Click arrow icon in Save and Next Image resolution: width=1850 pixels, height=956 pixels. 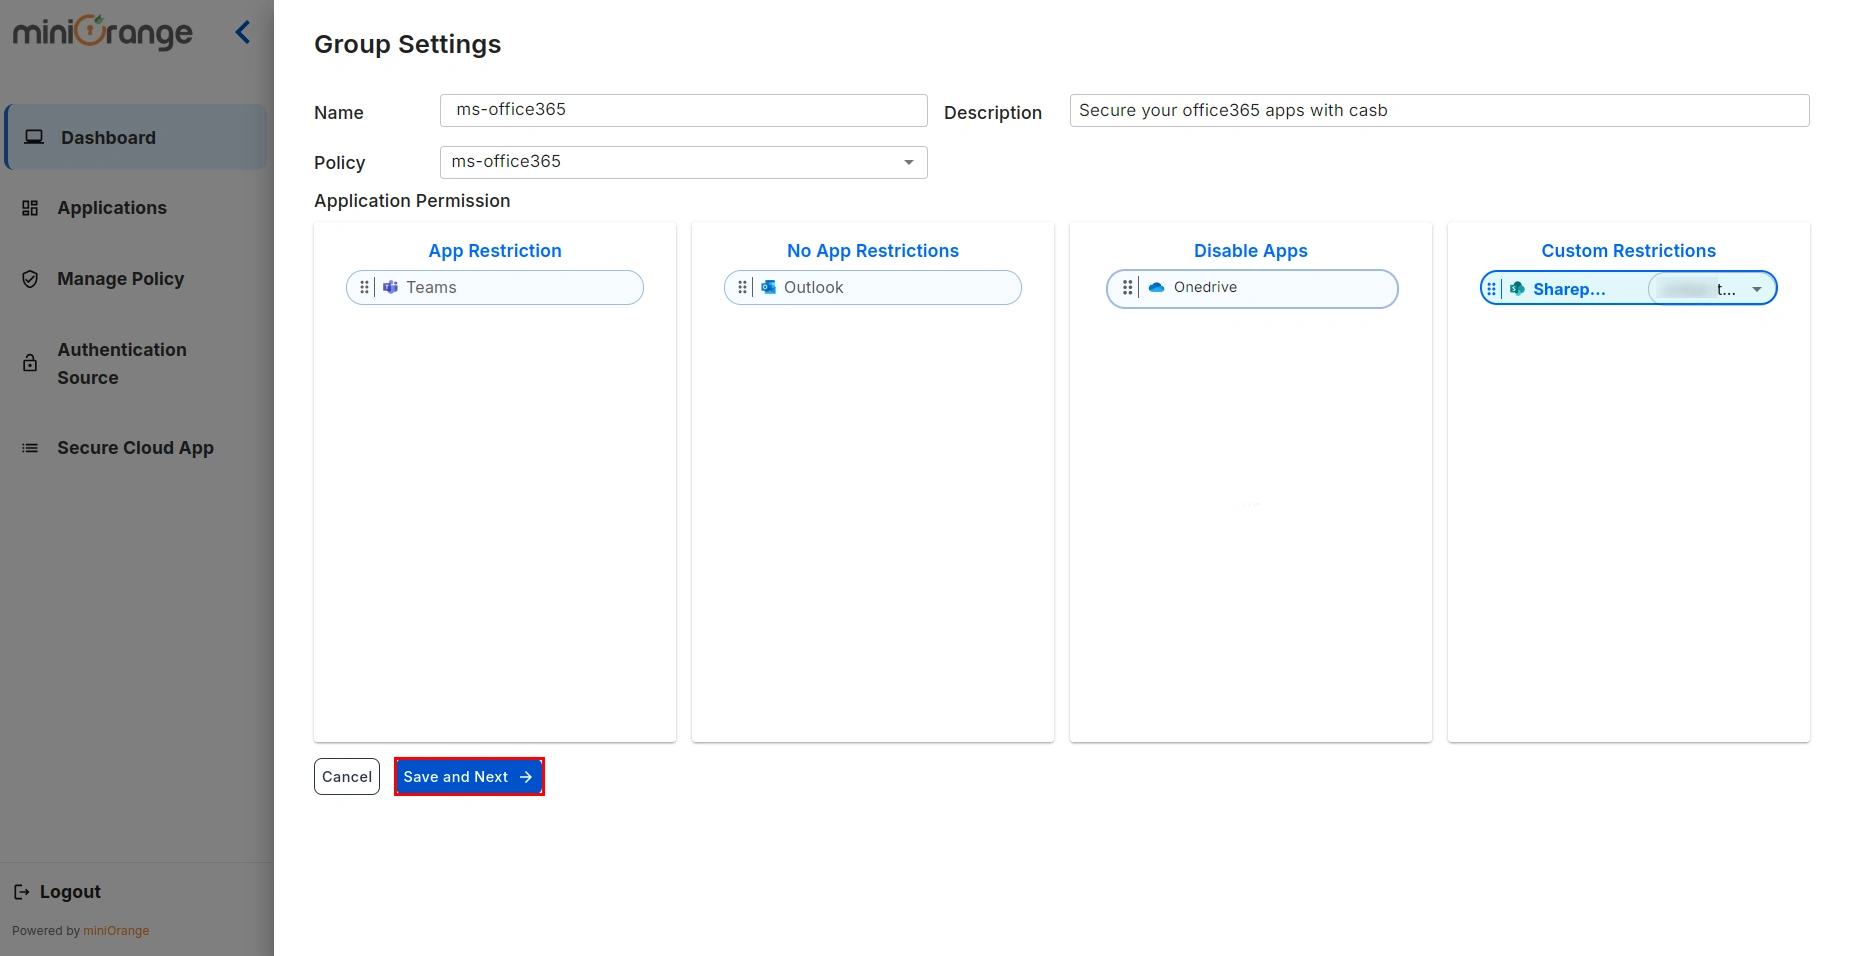pyautogui.click(x=526, y=777)
